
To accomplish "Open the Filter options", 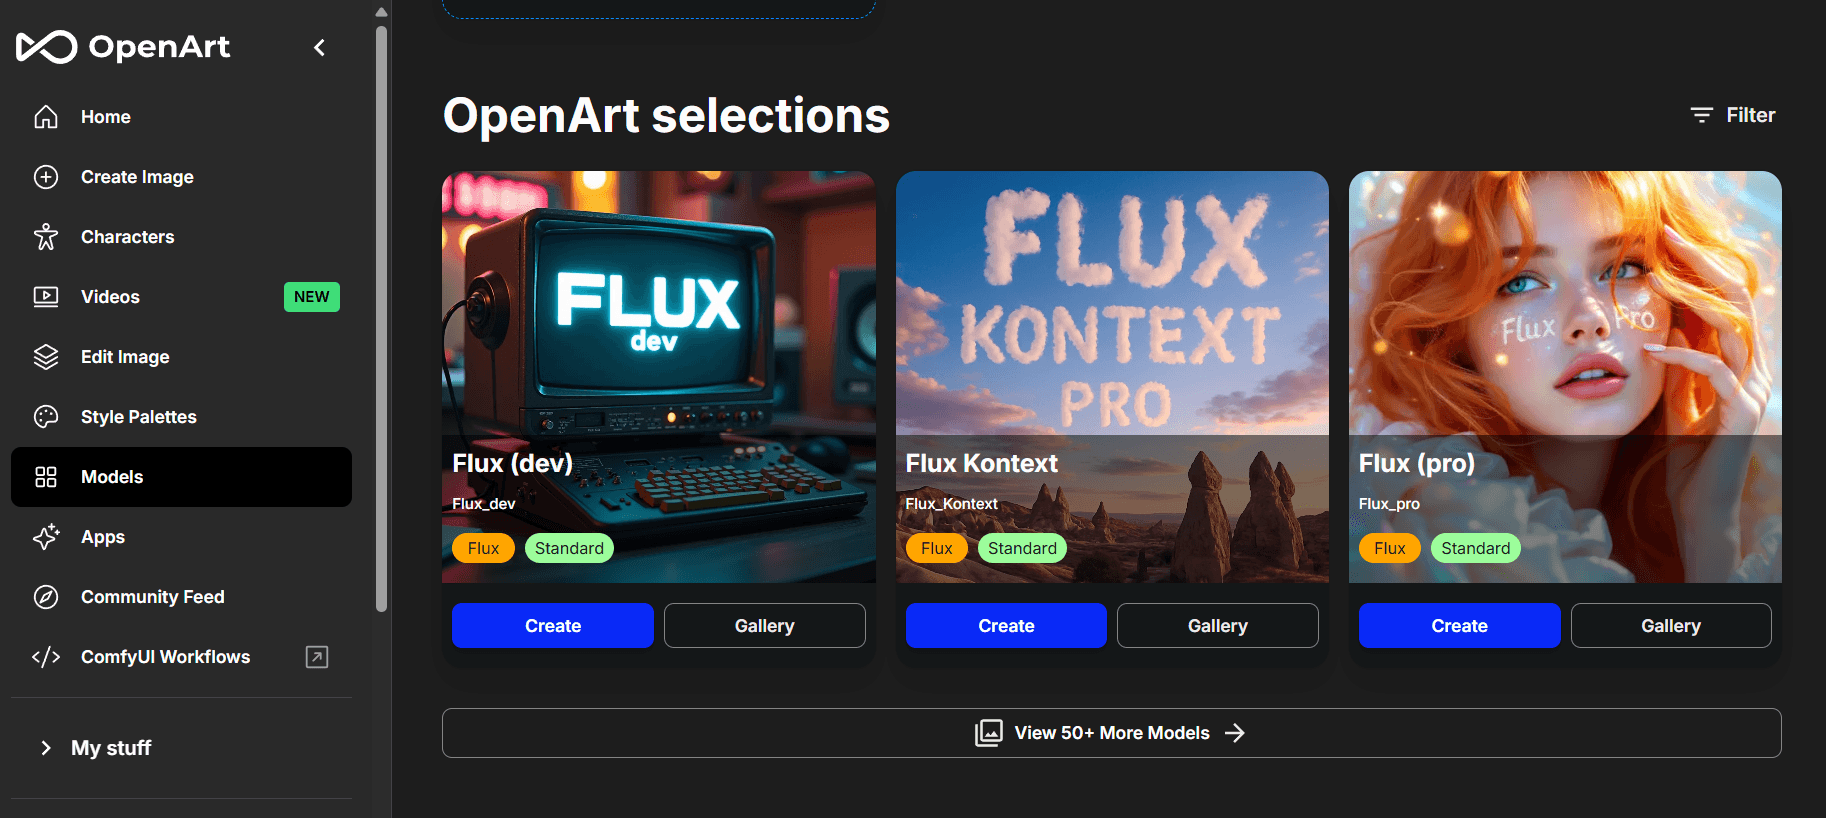I will (x=1733, y=115).
